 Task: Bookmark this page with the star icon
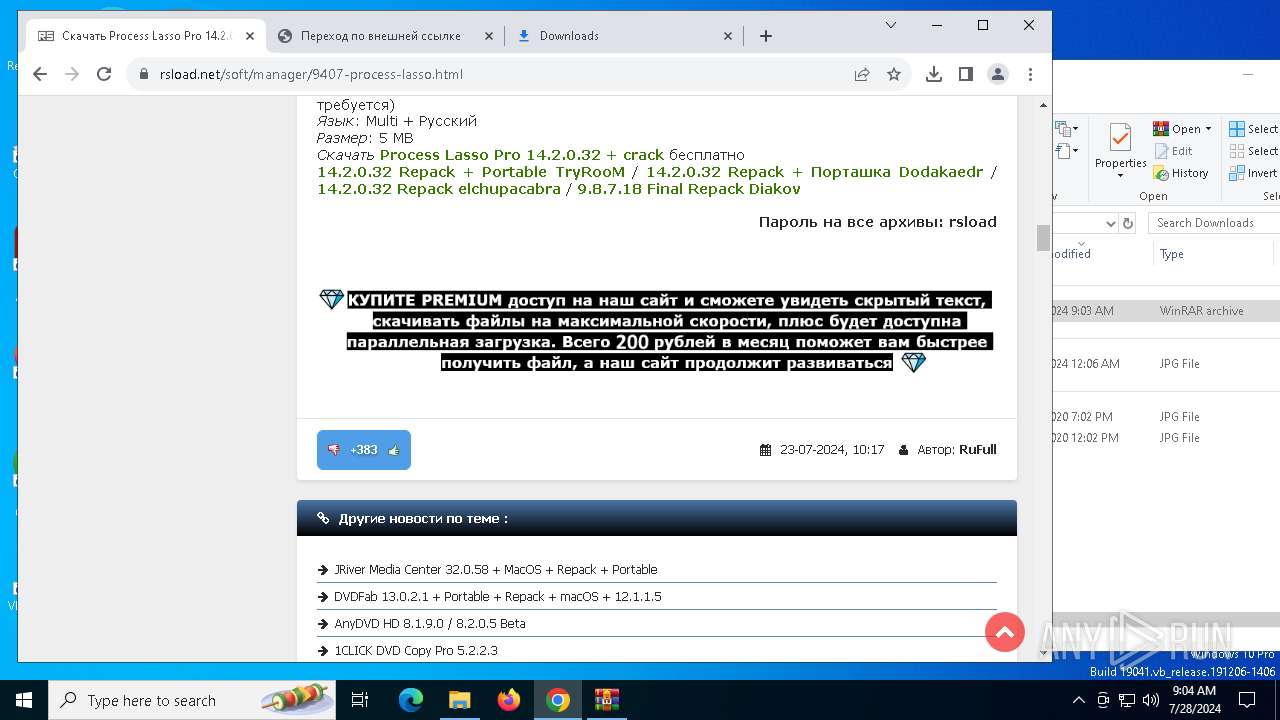pos(894,74)
